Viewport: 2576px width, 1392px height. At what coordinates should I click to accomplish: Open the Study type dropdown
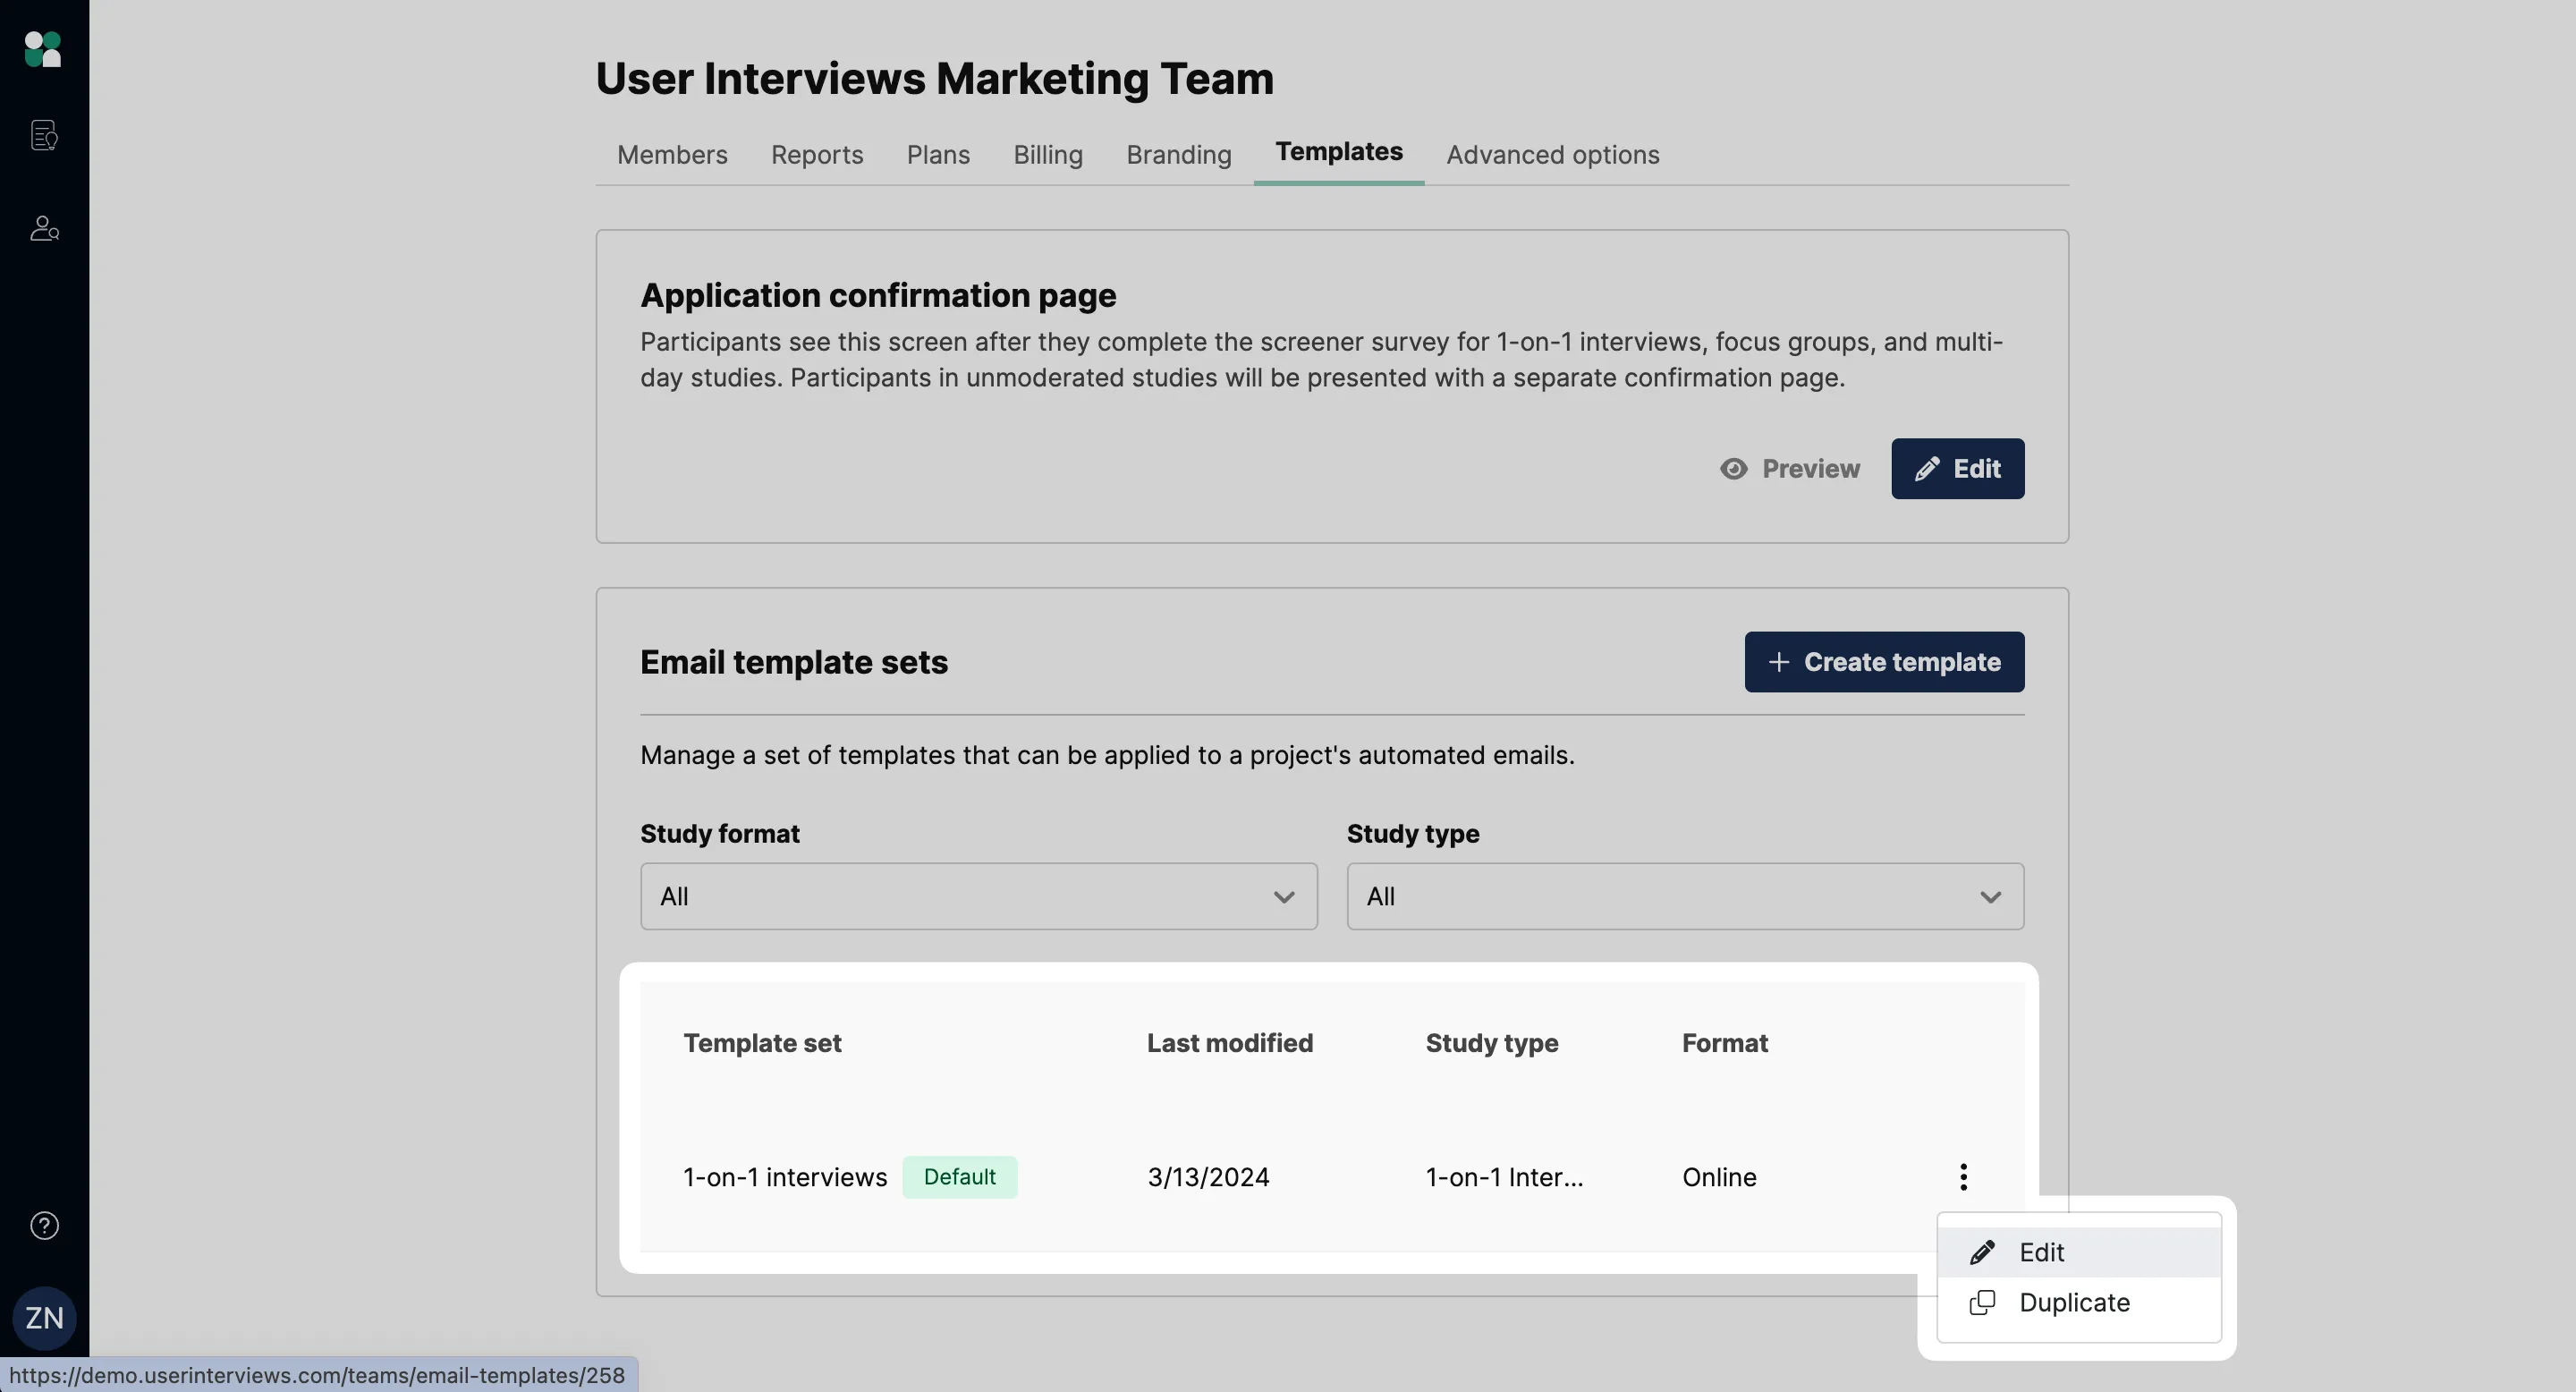coord(1684,896)
